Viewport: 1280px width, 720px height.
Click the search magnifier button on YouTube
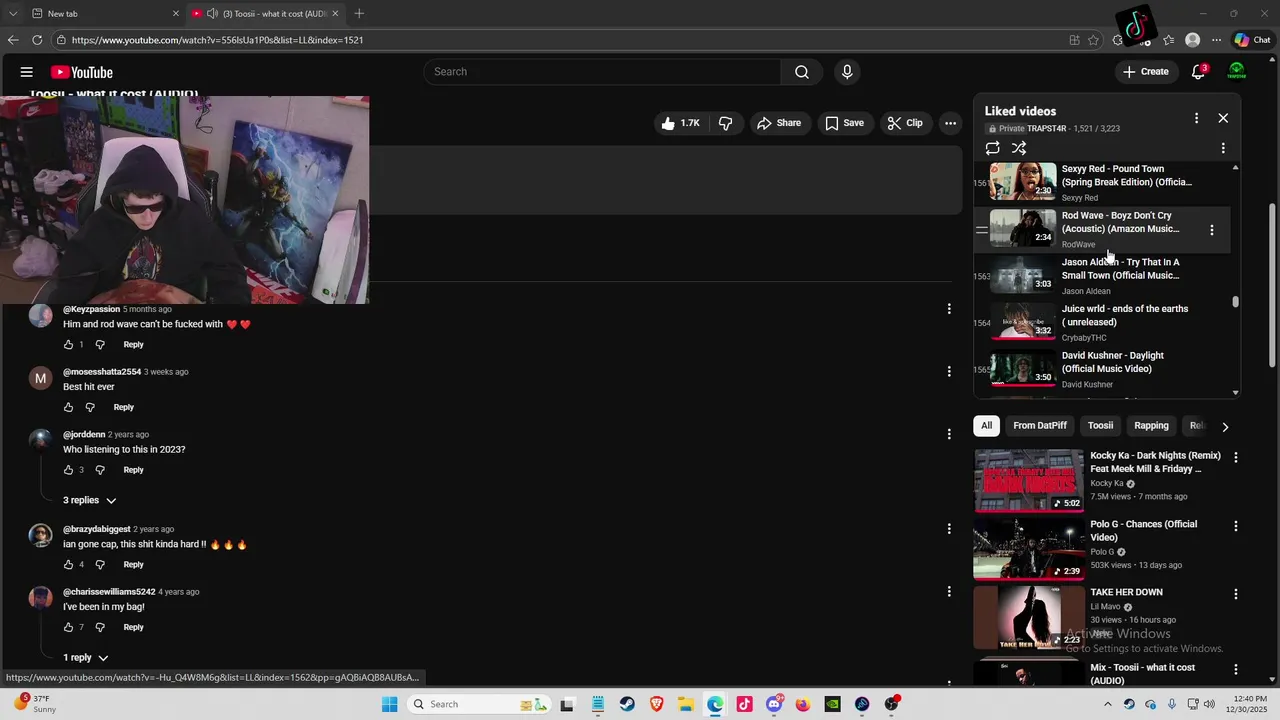801,72
